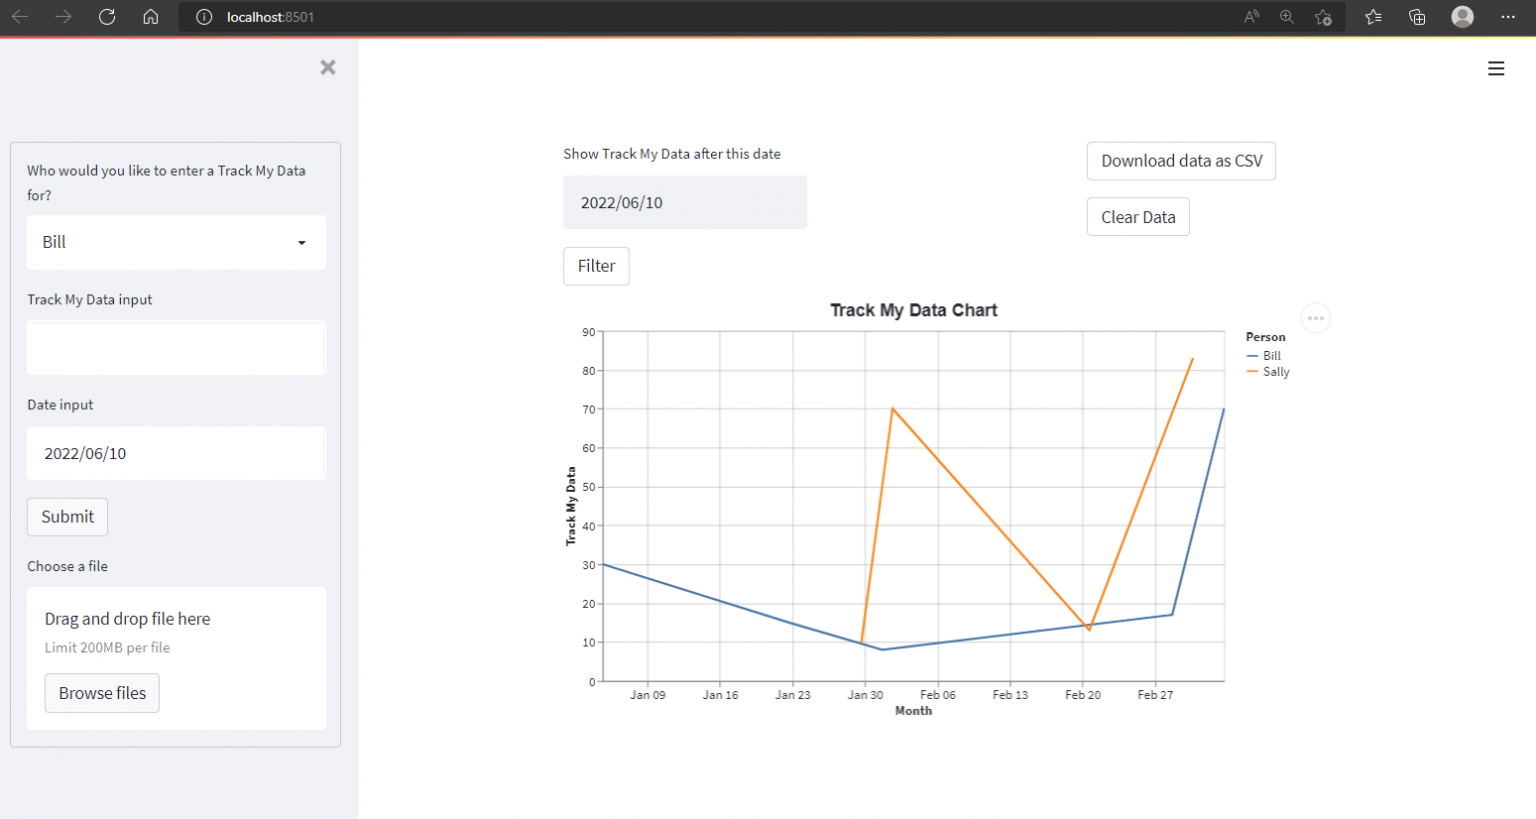Expand the person dropdown showing Bill
This screenshot has height=819, width=1536.
pyautogui.click(x=176, y=242)
